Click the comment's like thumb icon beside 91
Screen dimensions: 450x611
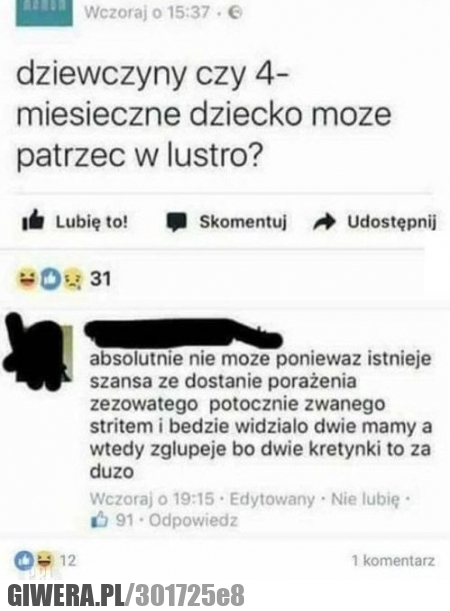coord(99,520)
